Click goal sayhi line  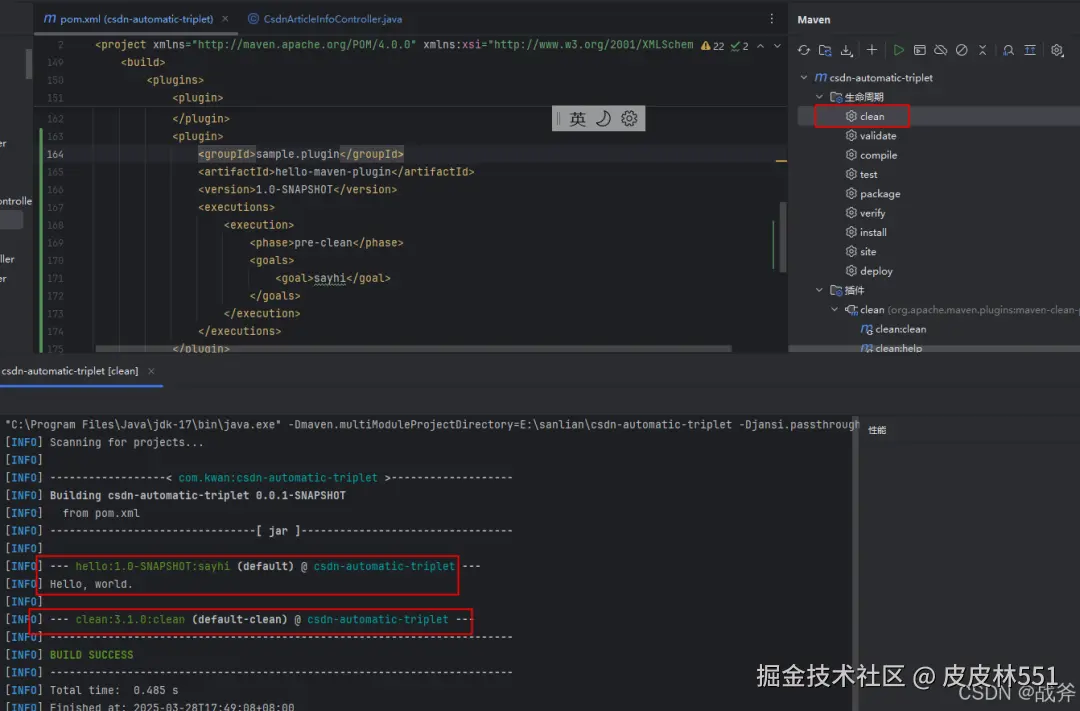(333, 278)
